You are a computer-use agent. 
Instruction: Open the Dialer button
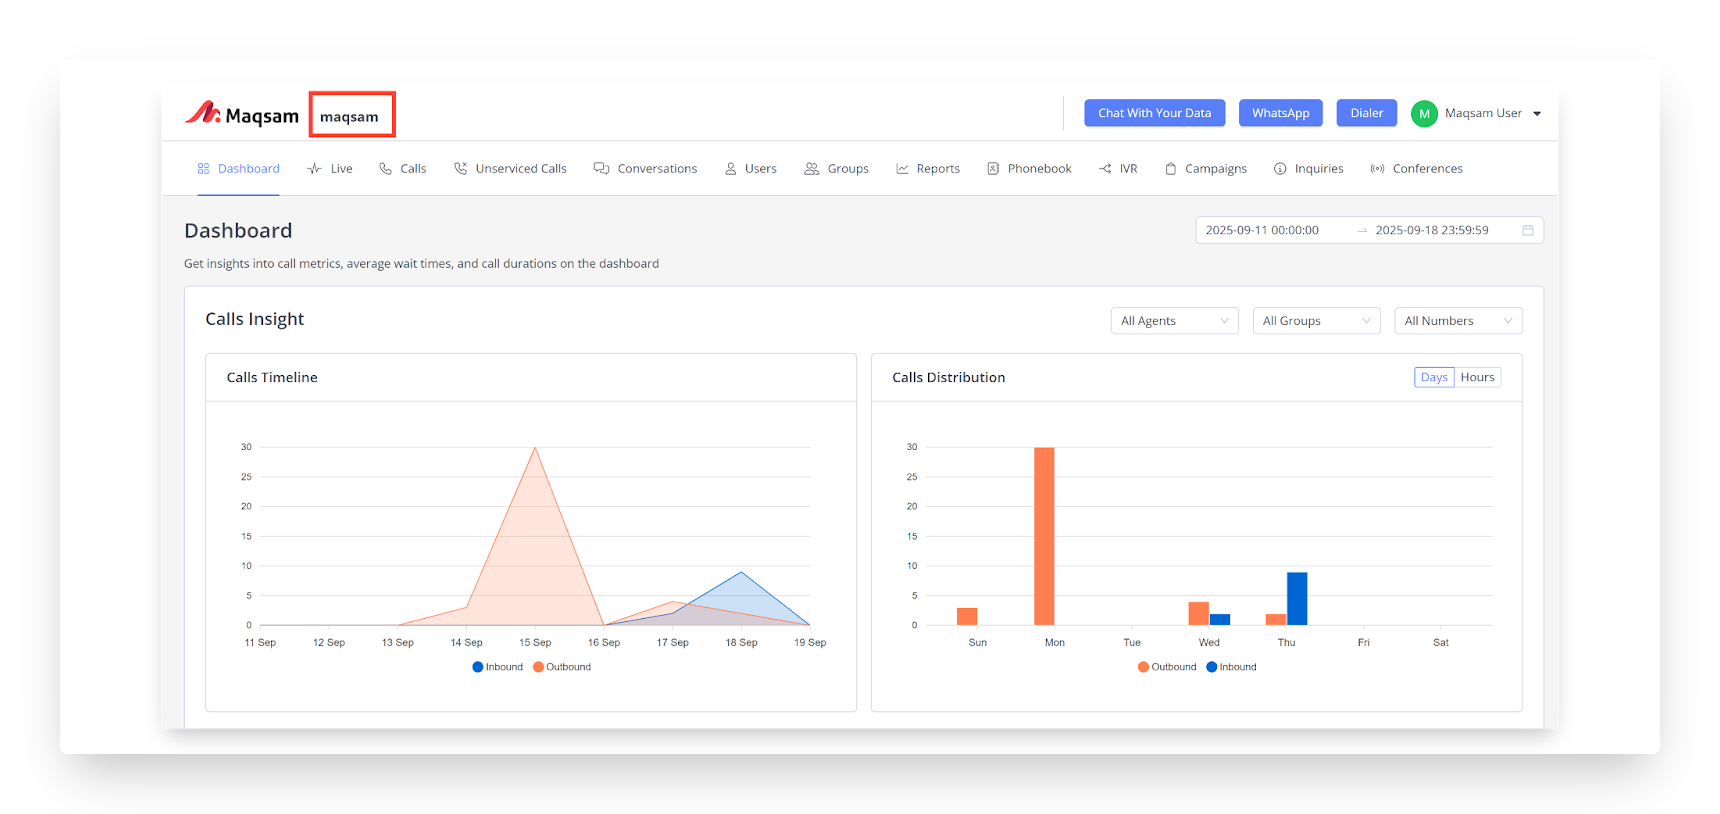click(x=1366, y=113)
